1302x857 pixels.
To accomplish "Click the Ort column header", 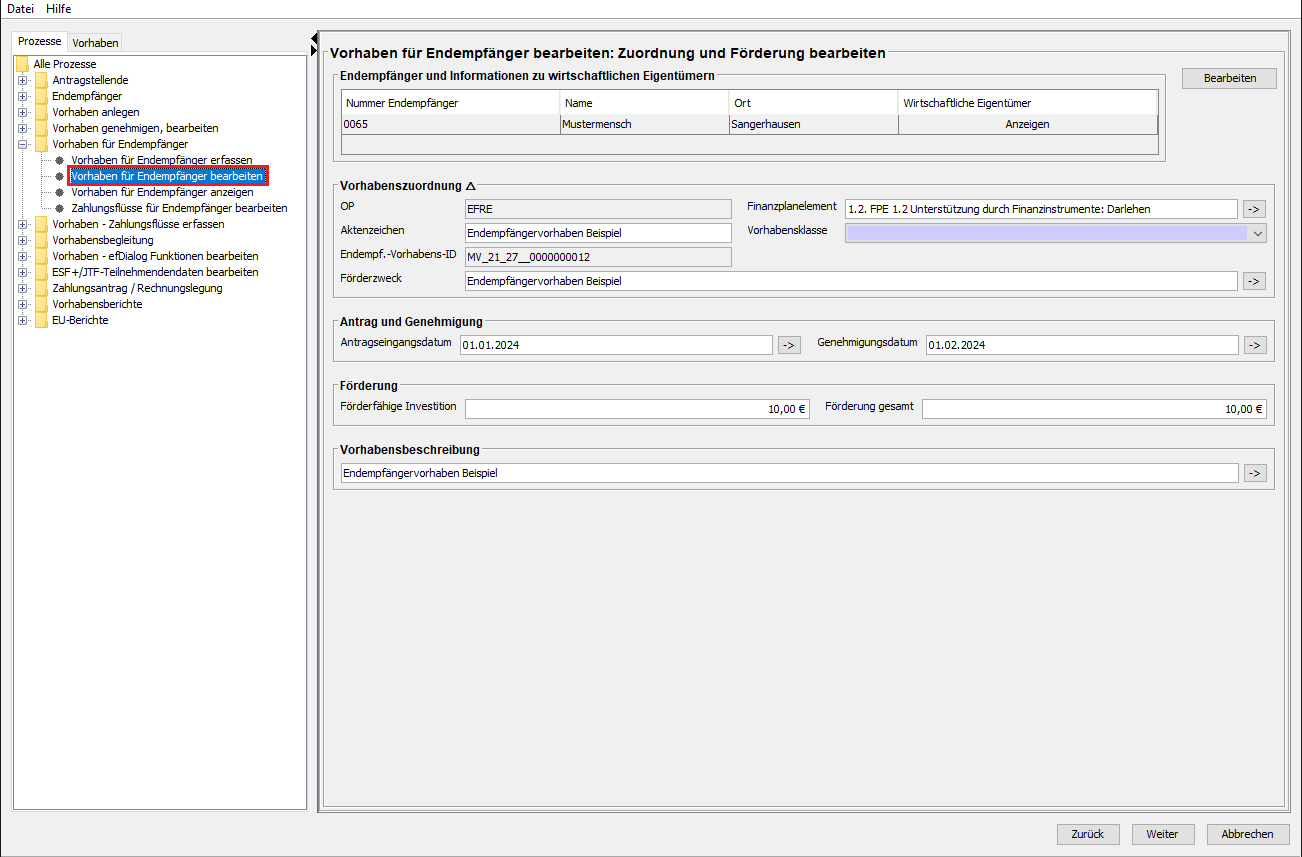I will coord(814,103).
